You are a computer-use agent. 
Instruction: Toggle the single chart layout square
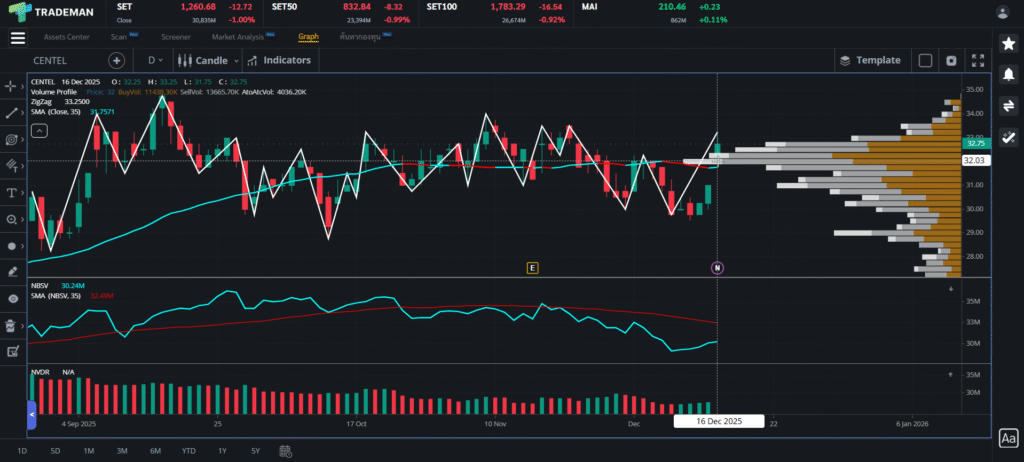click(925, 61)
